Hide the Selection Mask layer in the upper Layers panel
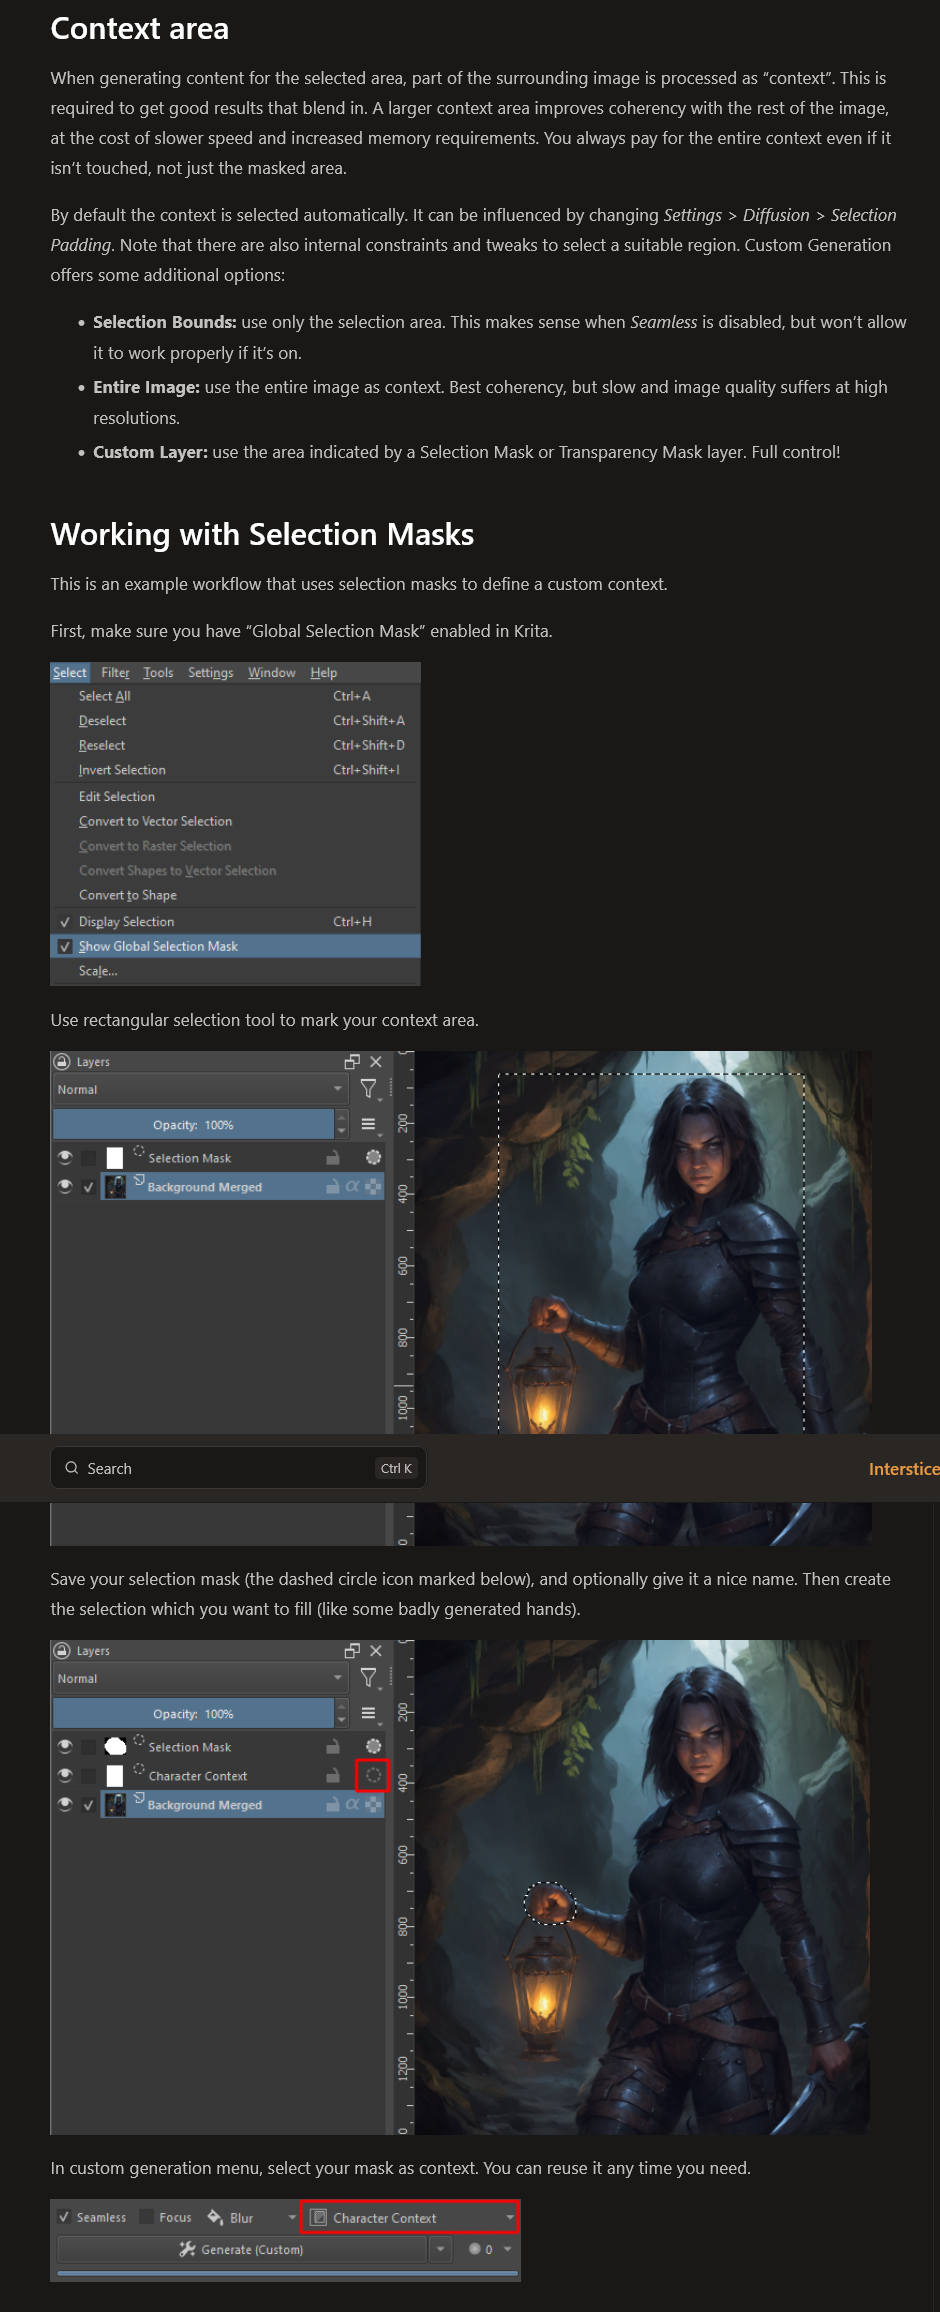The width and height of the screenshot is (940, 2313). click(x=65, y=1158)
